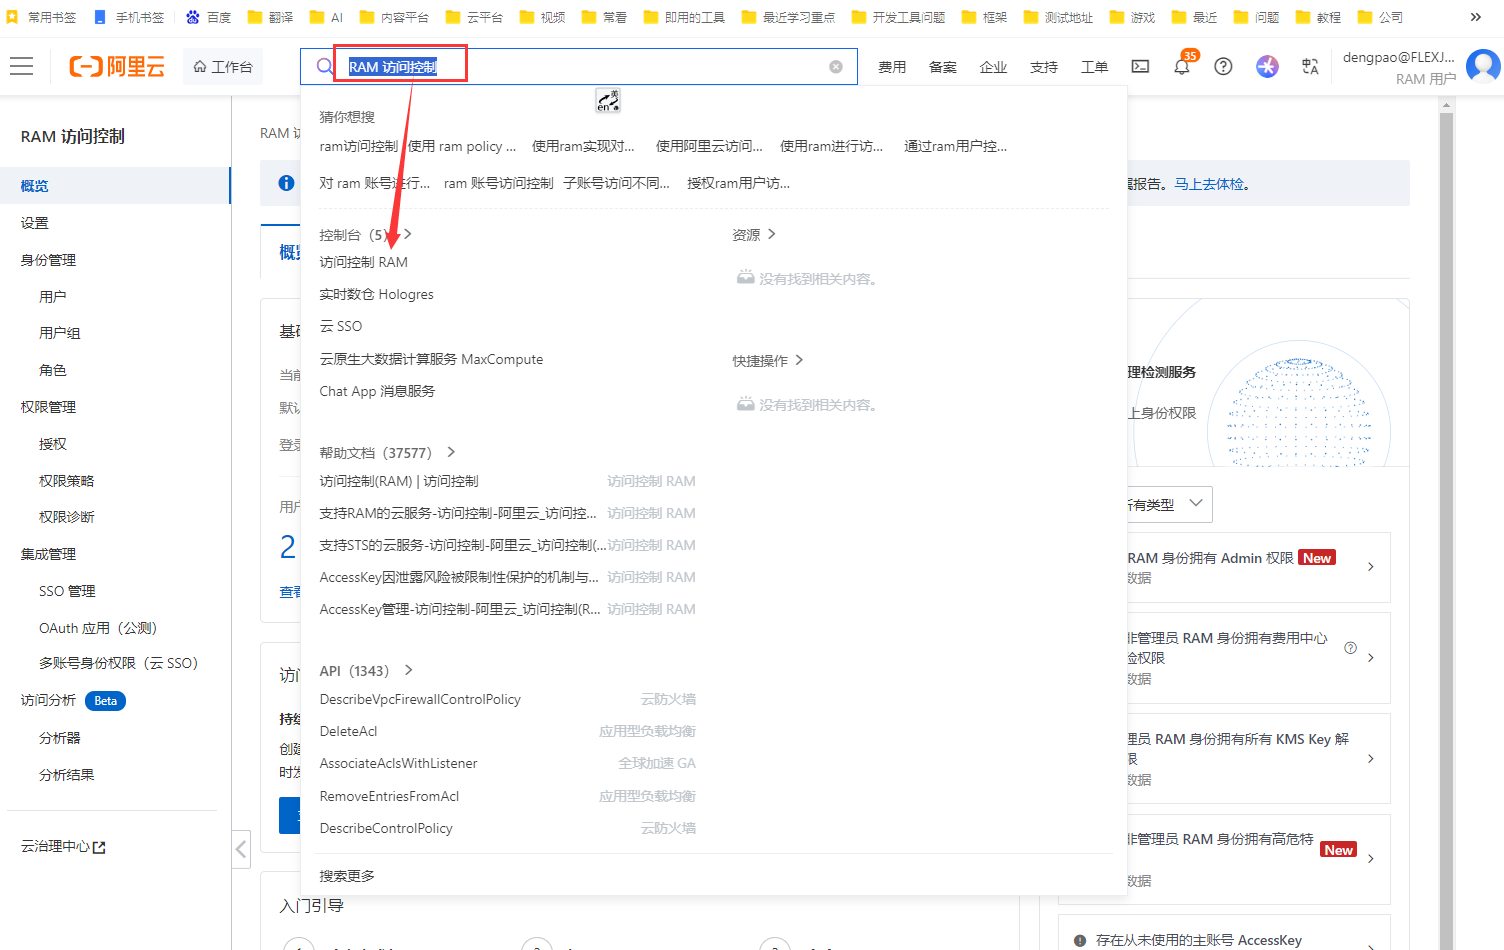Open the 翻译 bookmark
The width and height of the screenshot is (1504, 950).
pyautogui.click(x=270, y=17)
